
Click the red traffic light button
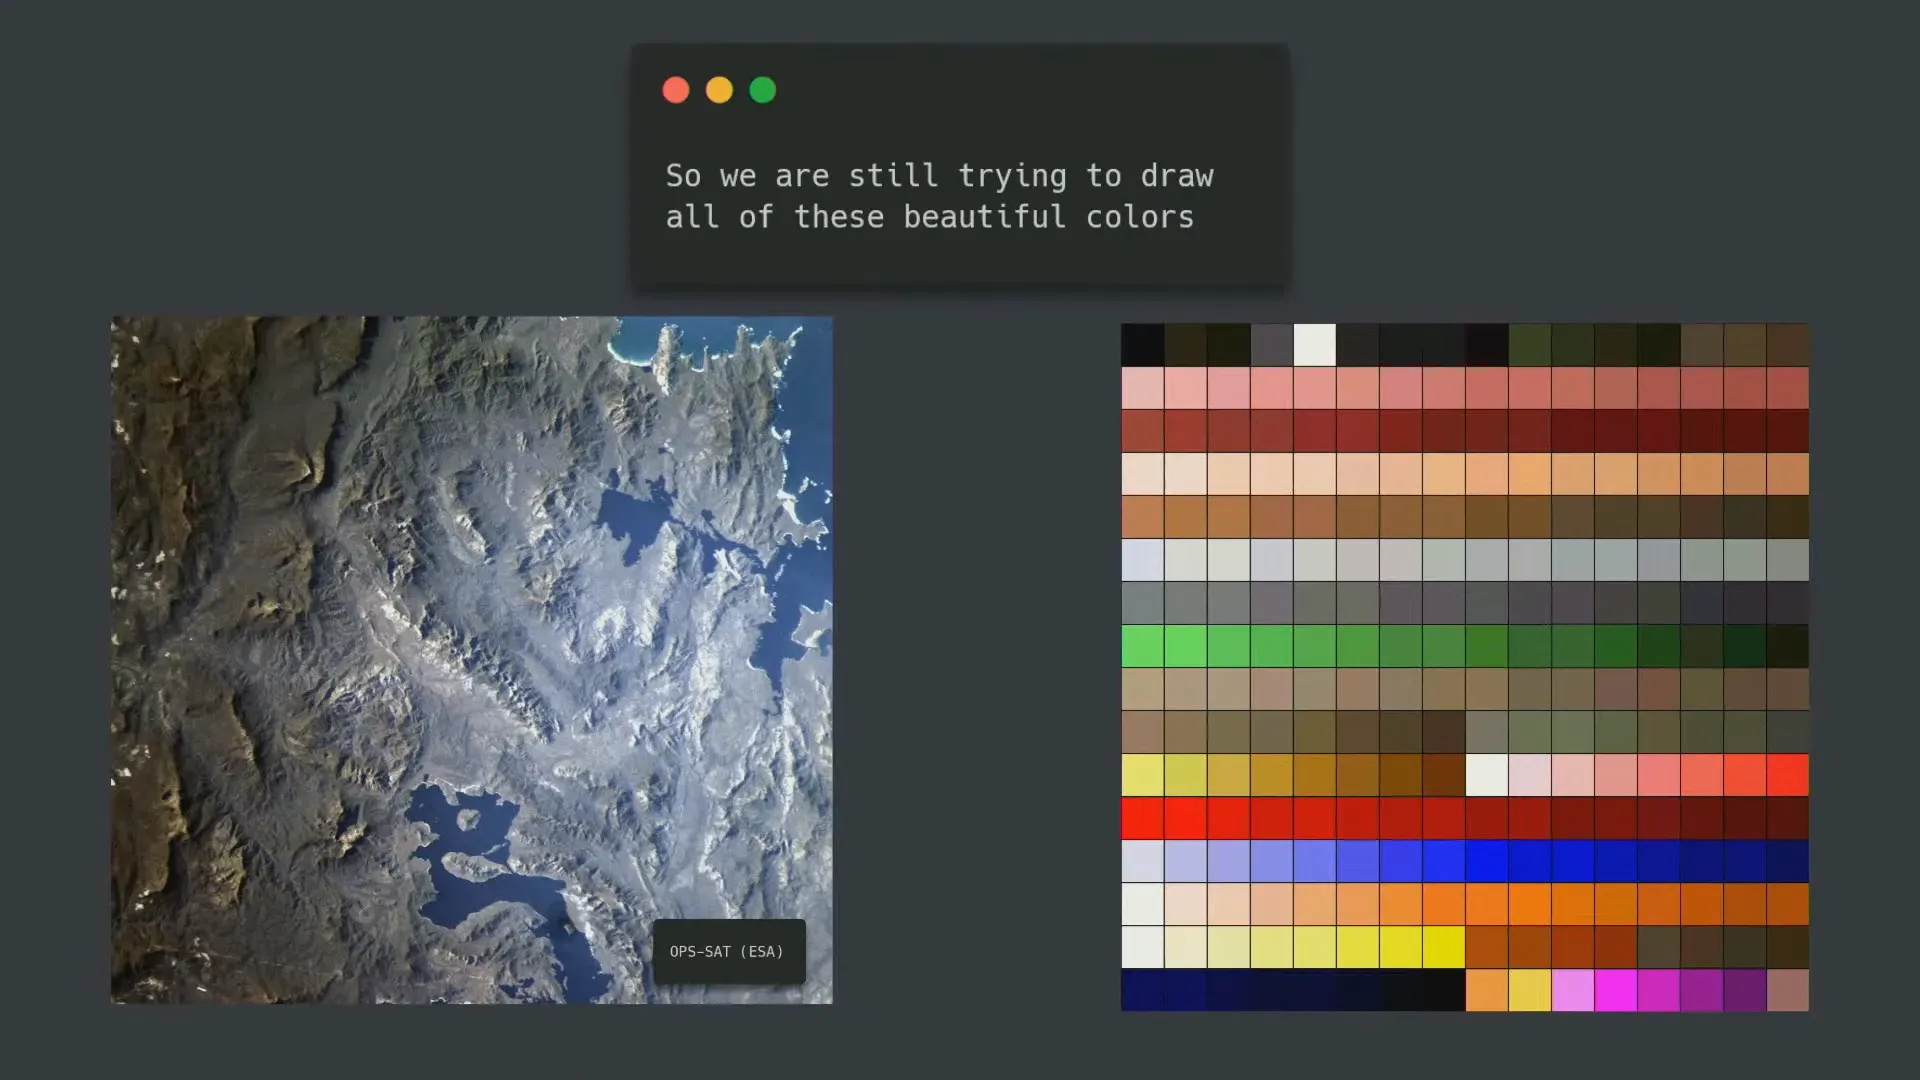(676, 90)
